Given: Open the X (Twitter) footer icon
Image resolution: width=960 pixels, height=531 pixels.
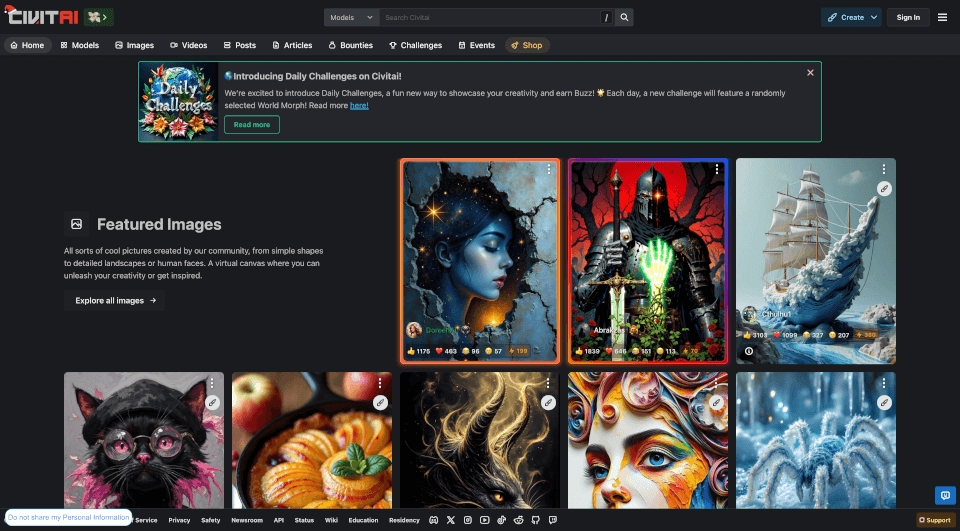Looking at the screenshot, I should (x=451, y=520).
